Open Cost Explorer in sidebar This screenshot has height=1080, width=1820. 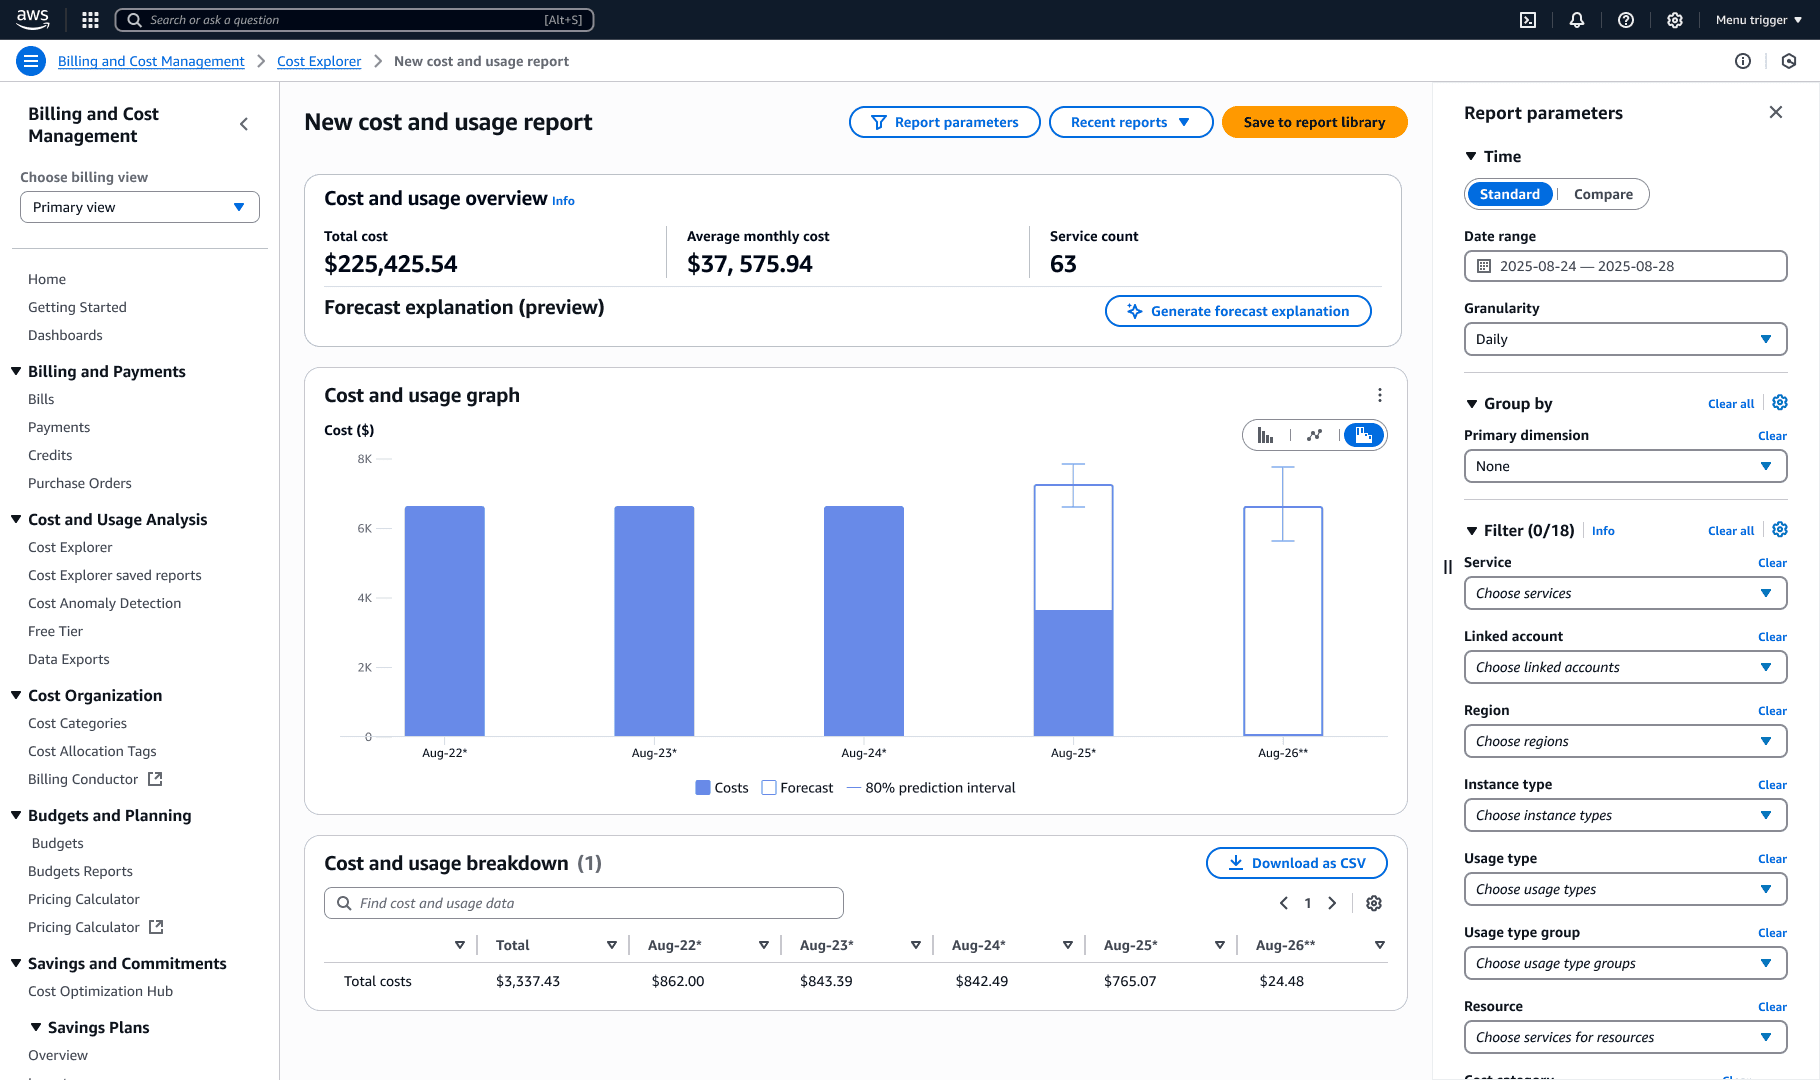pyautogui.click(x=70, y=547)
